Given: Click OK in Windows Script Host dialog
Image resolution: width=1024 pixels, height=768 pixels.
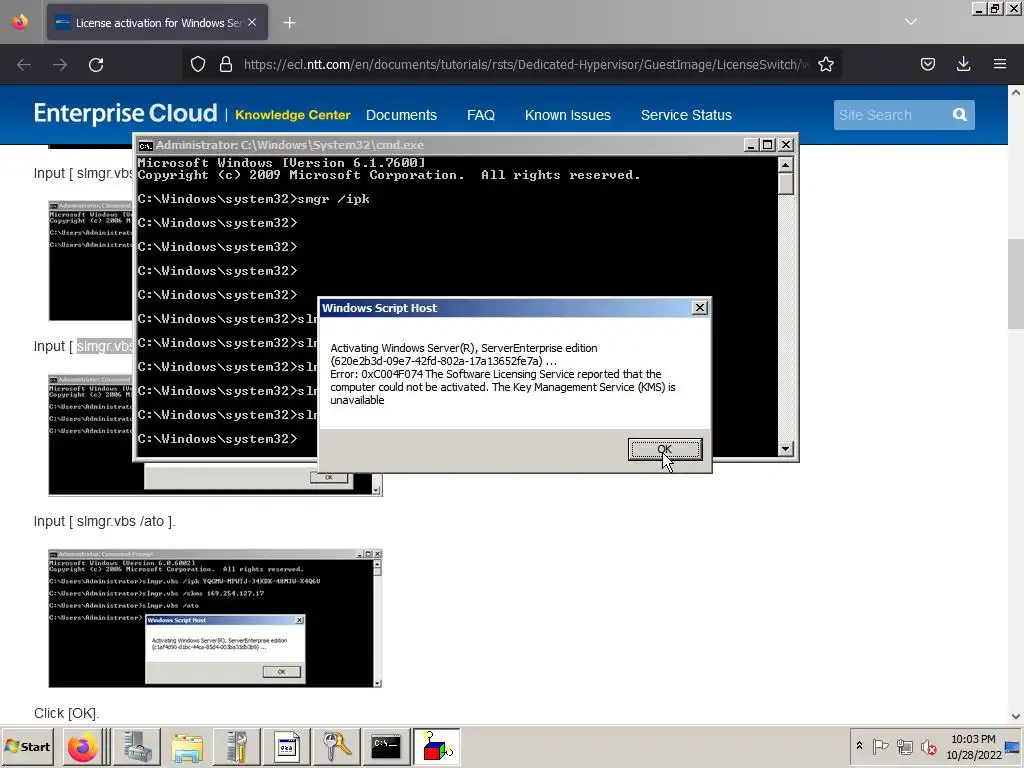Looking at the screenshot, I should (x=665, y=449).
